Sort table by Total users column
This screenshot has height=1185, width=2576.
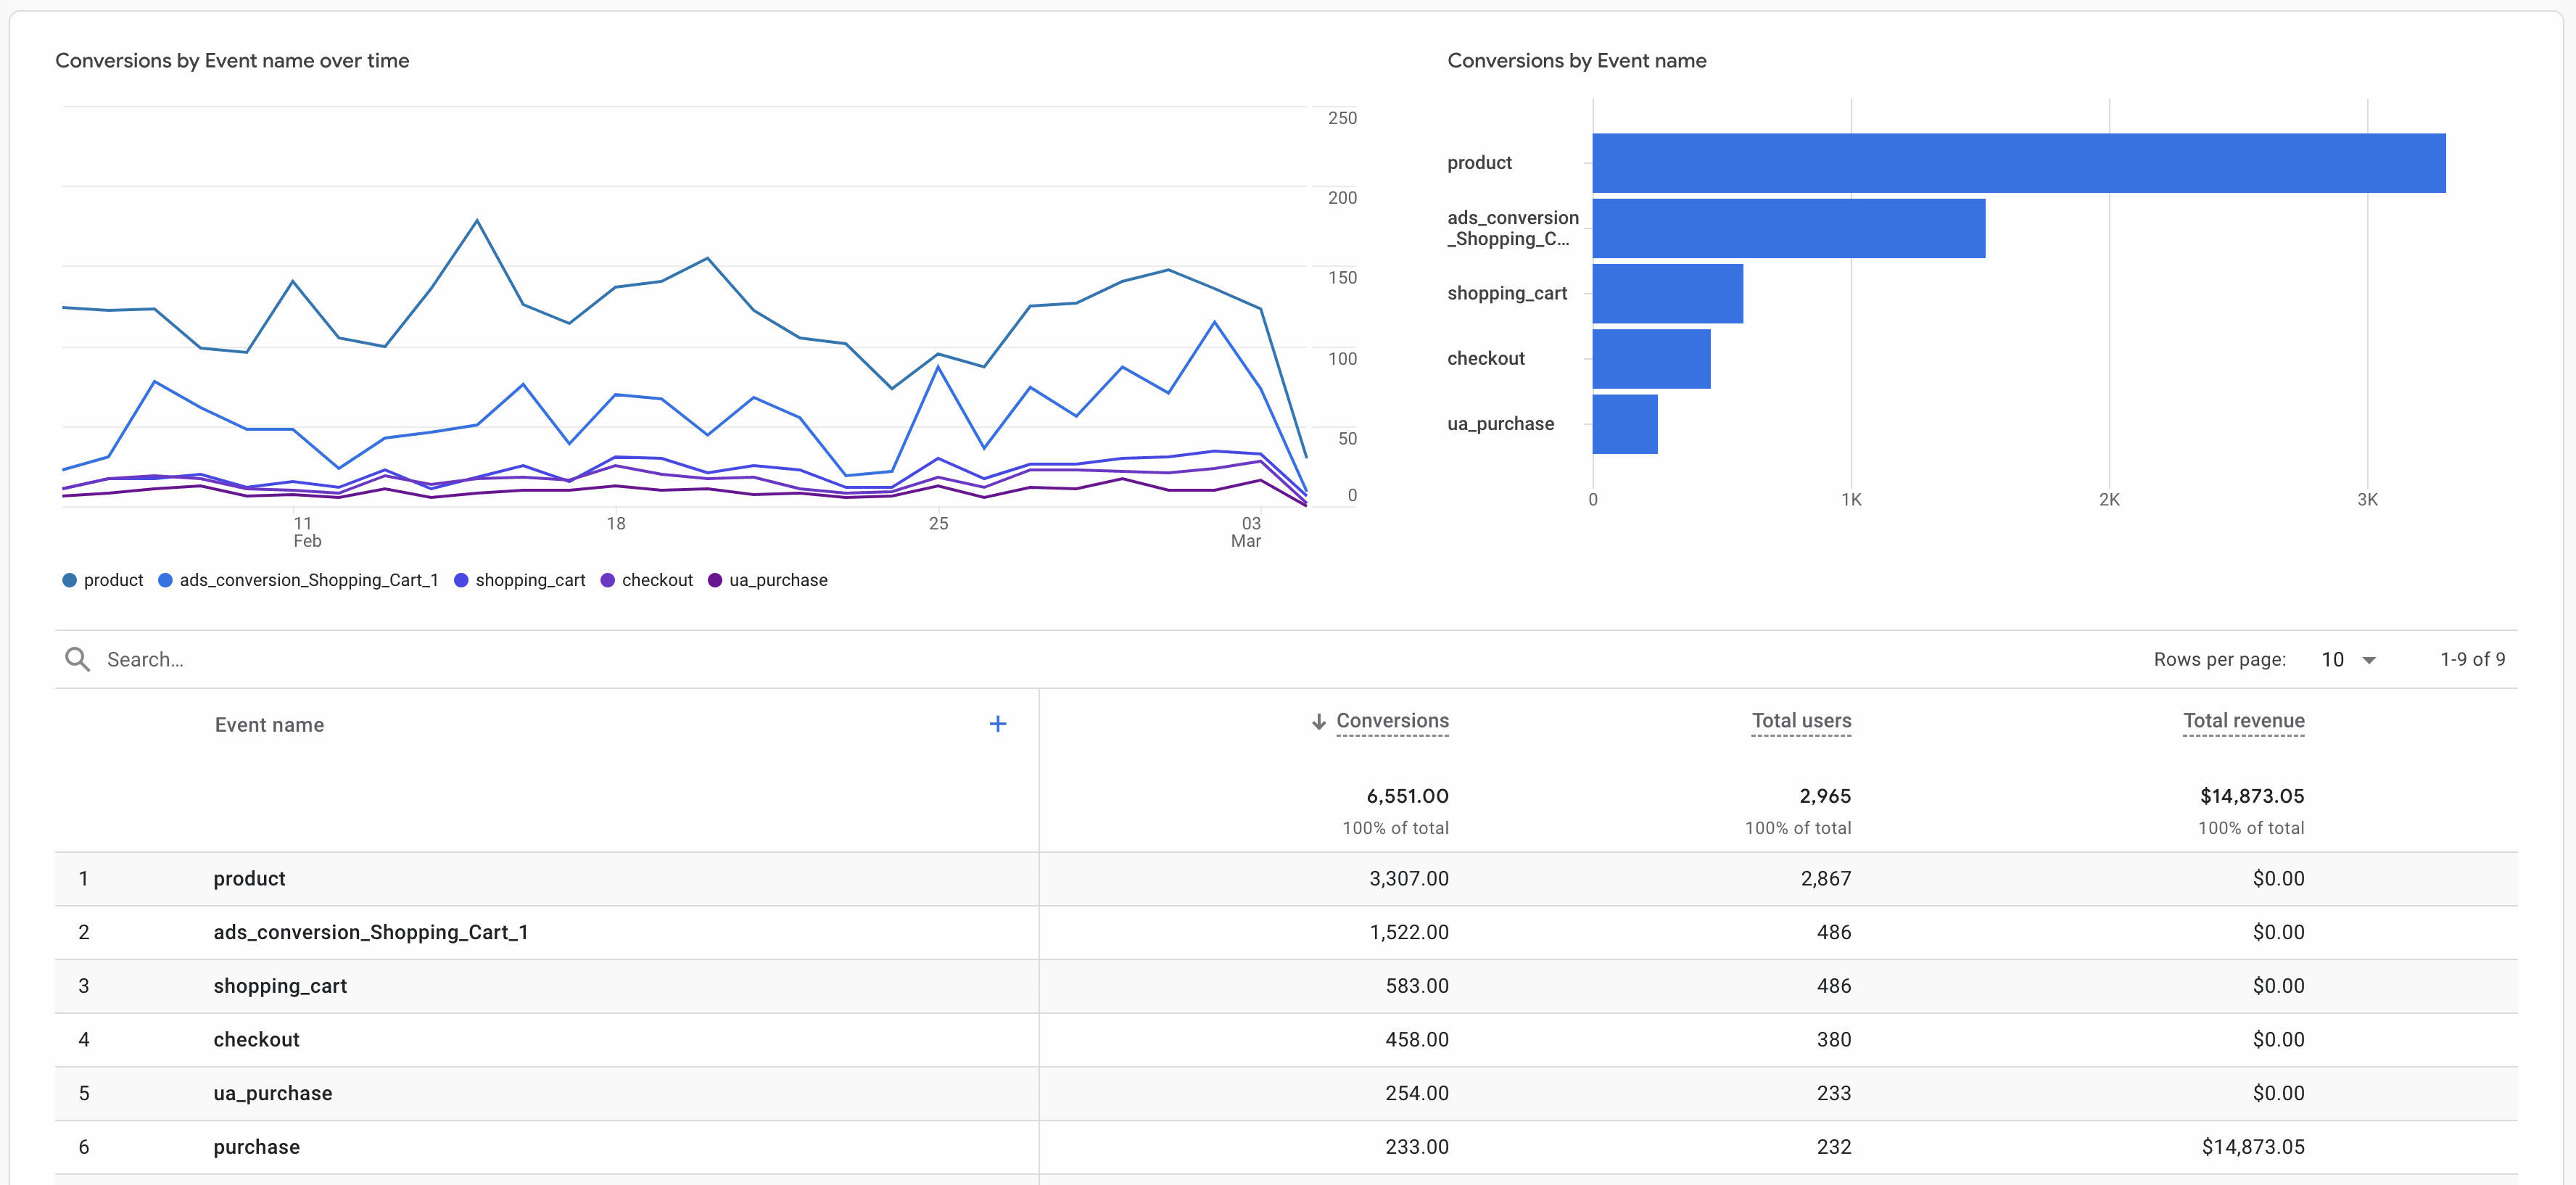click(x=1801, y=721)
